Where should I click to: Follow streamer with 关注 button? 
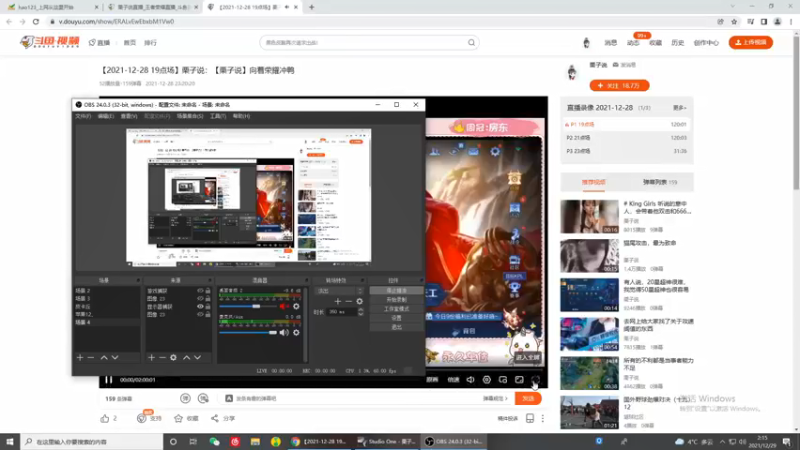(619, 86)
